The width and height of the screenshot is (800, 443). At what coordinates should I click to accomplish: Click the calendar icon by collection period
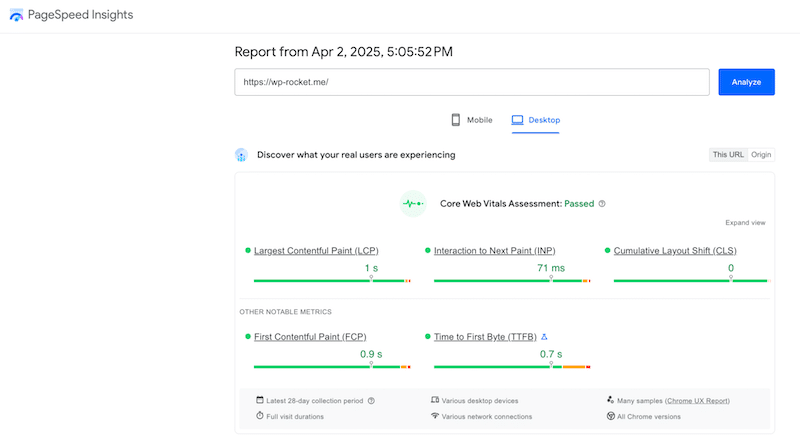(260, 400)
